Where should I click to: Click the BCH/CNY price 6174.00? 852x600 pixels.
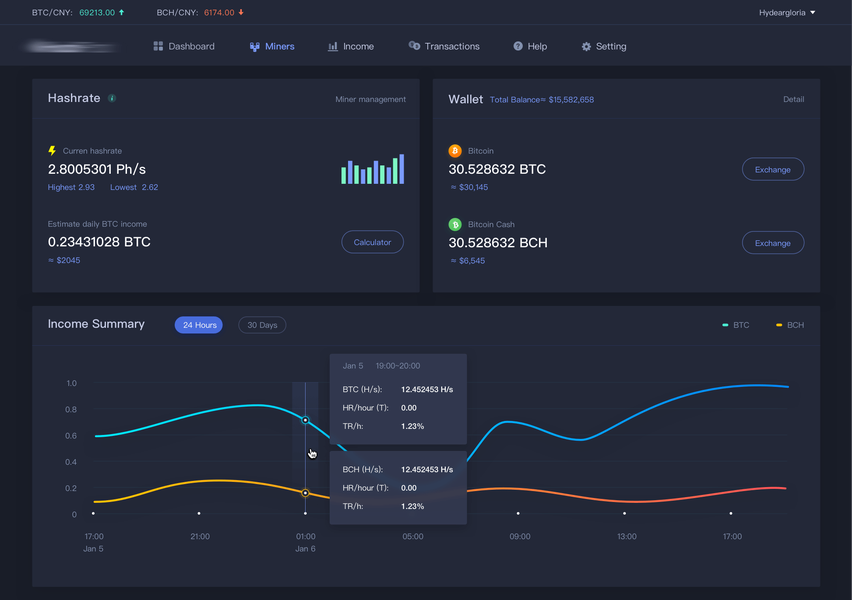click(219, 12)
